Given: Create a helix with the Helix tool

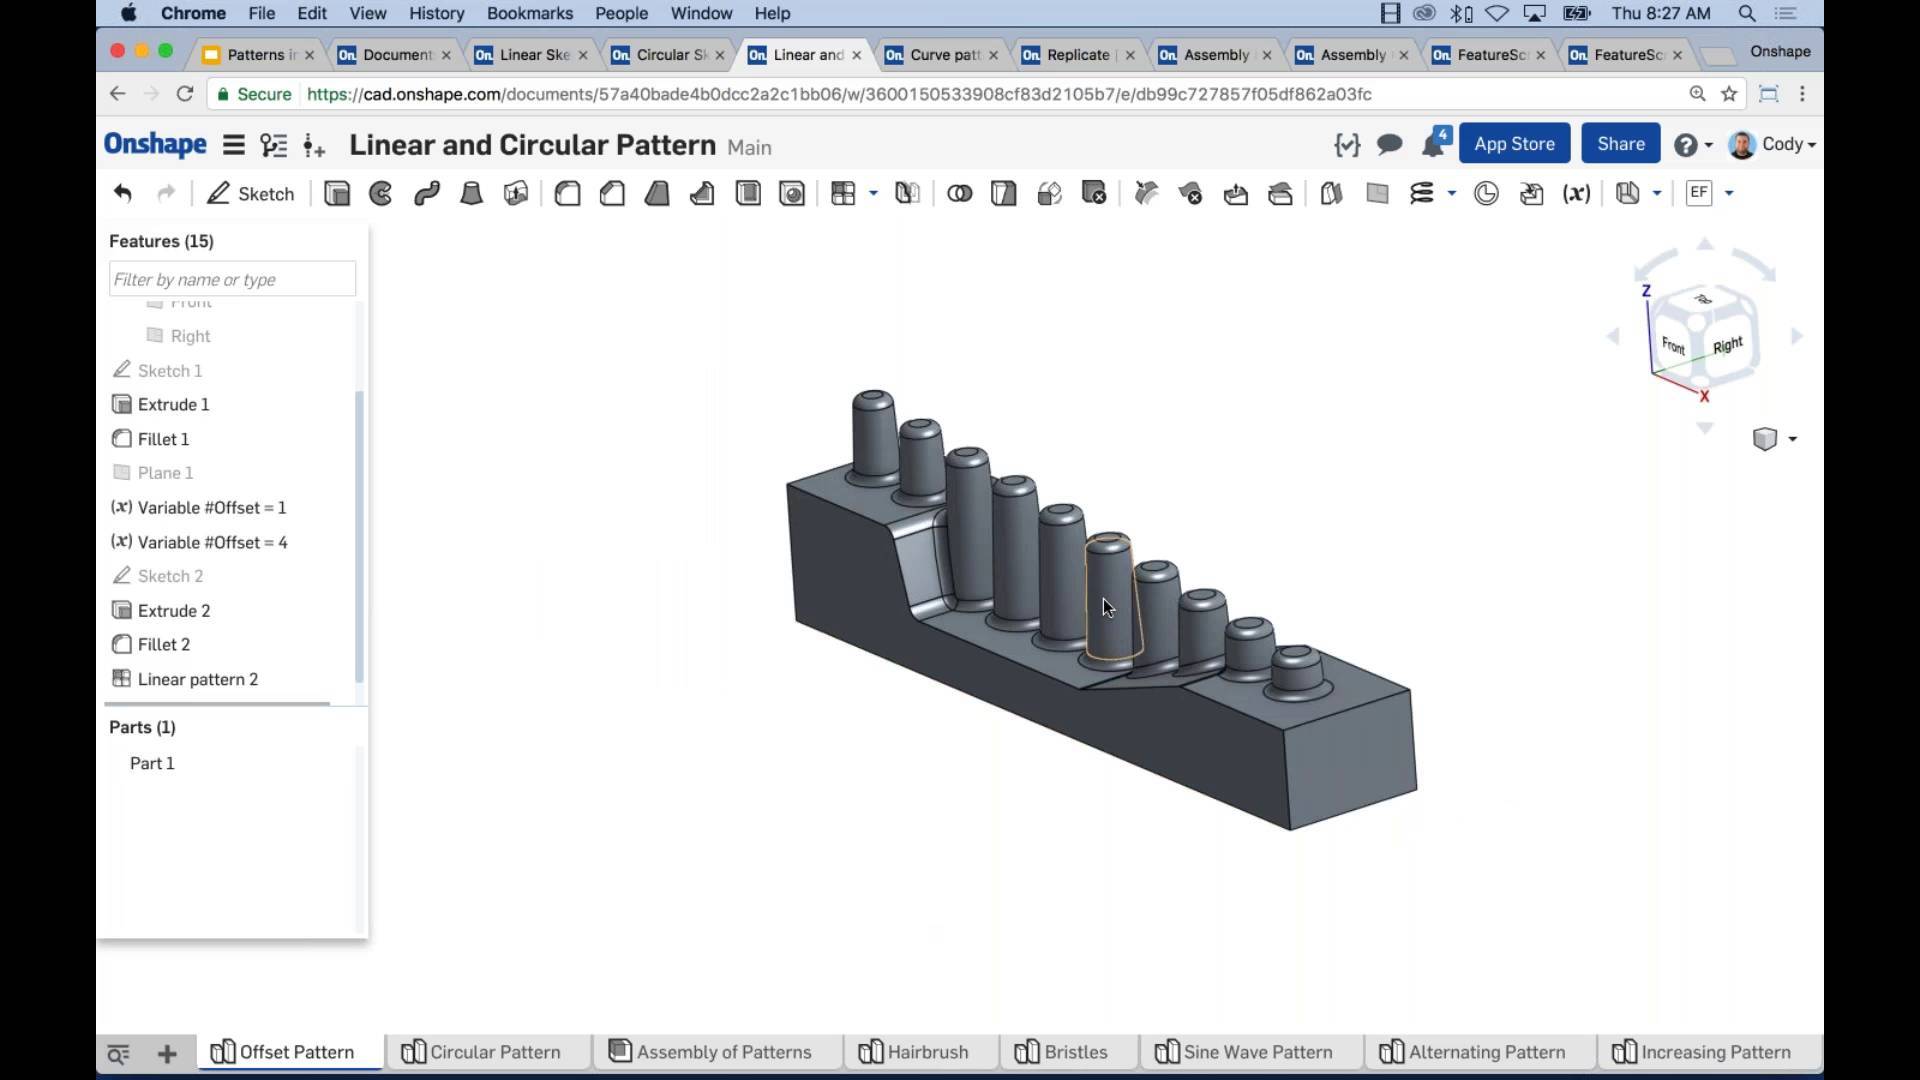Looking at the screenshot, I should [x=1422, y=193].
